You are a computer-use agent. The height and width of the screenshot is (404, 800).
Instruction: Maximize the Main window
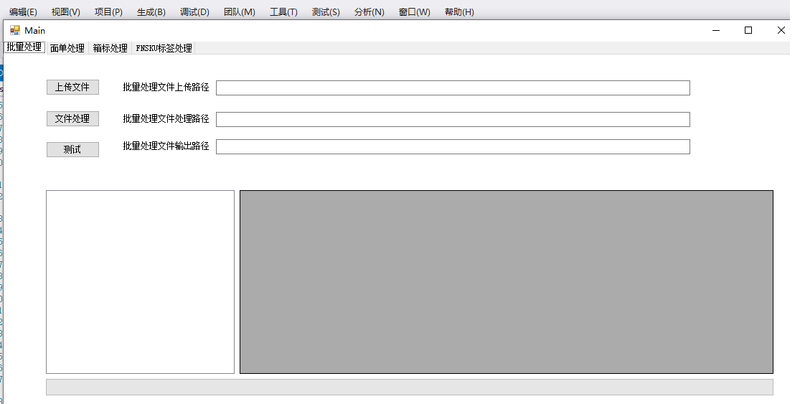tap(748, 31)
